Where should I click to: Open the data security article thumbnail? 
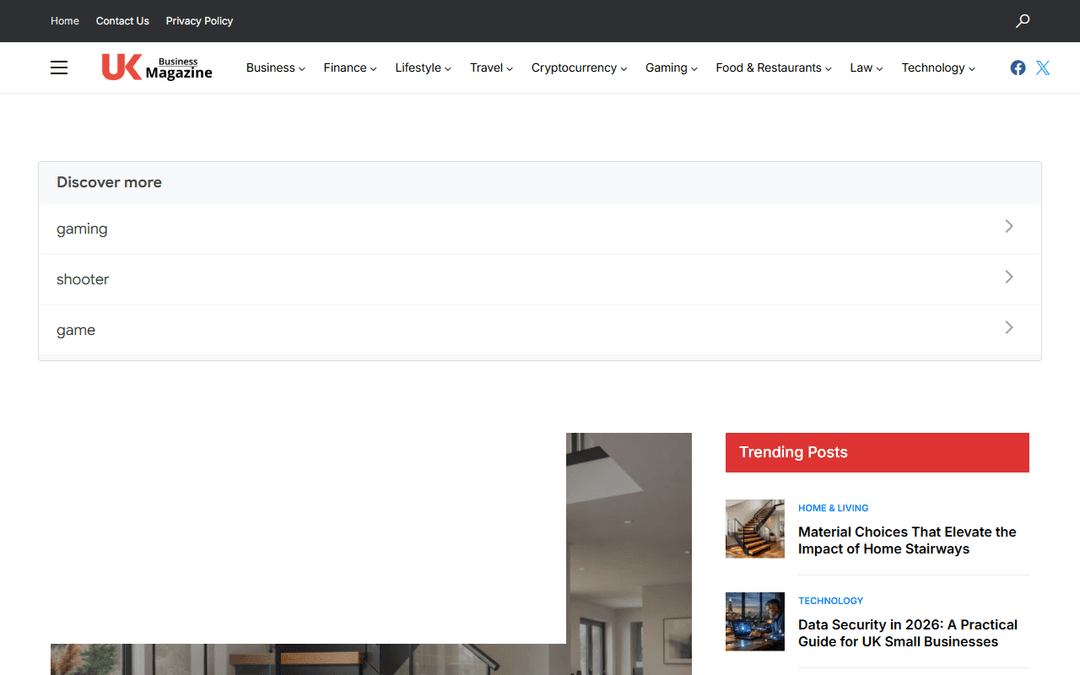pos(755,621)
